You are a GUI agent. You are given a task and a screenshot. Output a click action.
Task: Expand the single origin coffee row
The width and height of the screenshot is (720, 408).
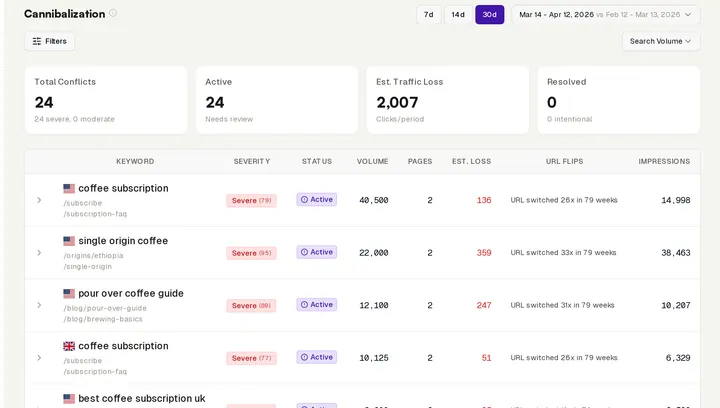coord(39,253)
